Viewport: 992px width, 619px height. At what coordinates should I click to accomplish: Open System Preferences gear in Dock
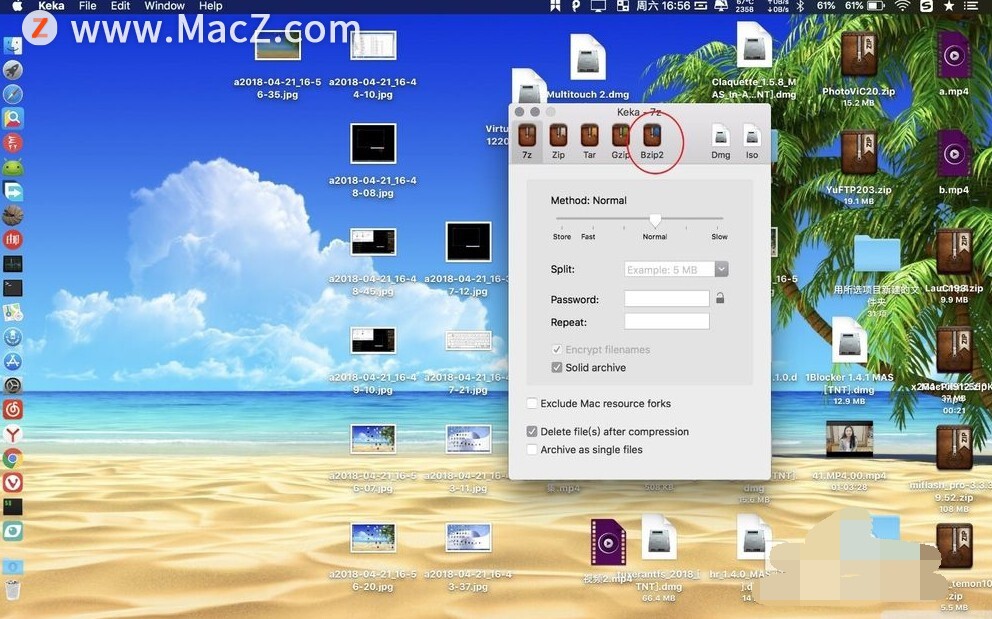pyautogui.click(x=13, y=385)
